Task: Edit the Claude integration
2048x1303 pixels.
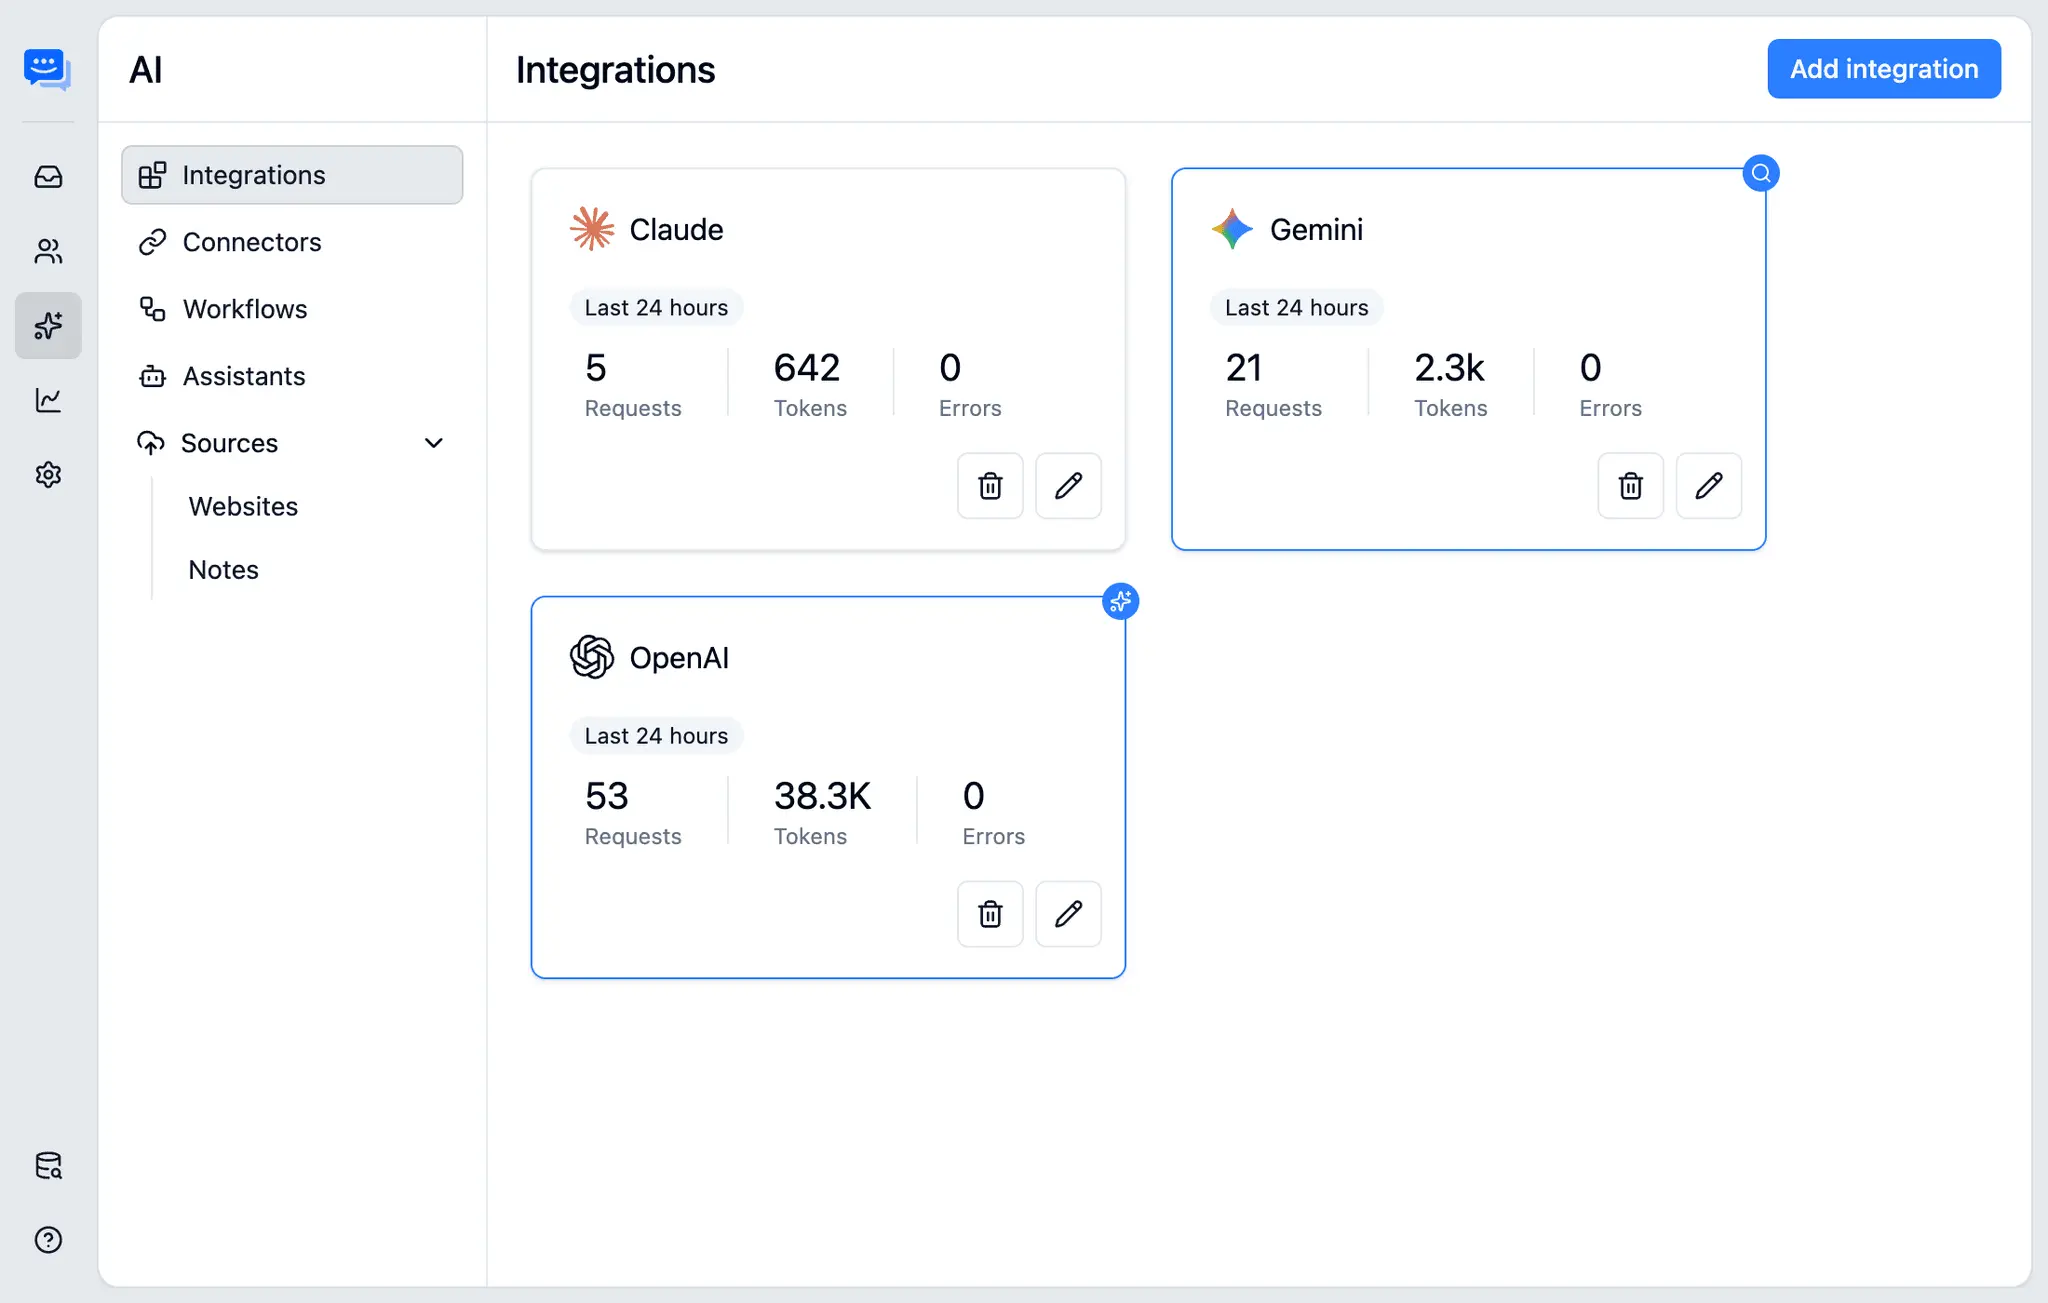Action: tap(1068, 486)
